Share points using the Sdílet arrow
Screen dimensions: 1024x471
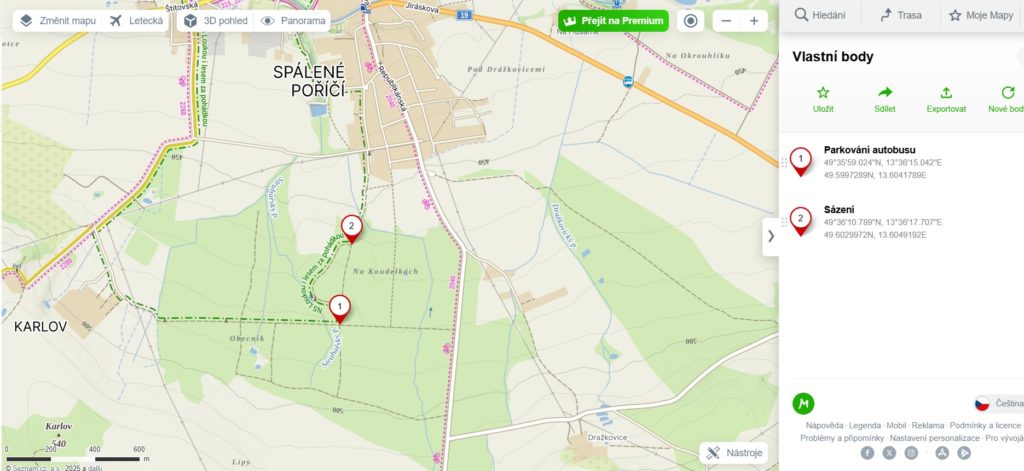tap(885, 99)
